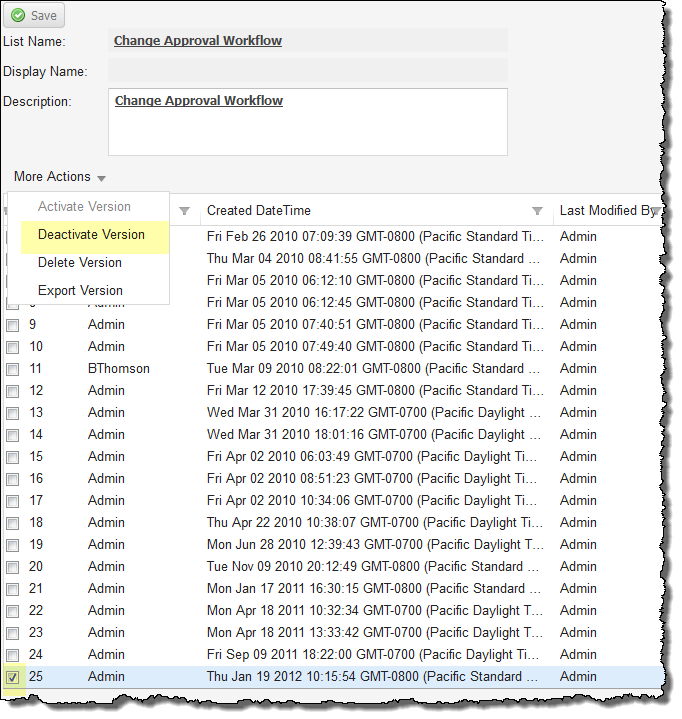Check the box for version 10
682x719 pixels.
[12, 347]
